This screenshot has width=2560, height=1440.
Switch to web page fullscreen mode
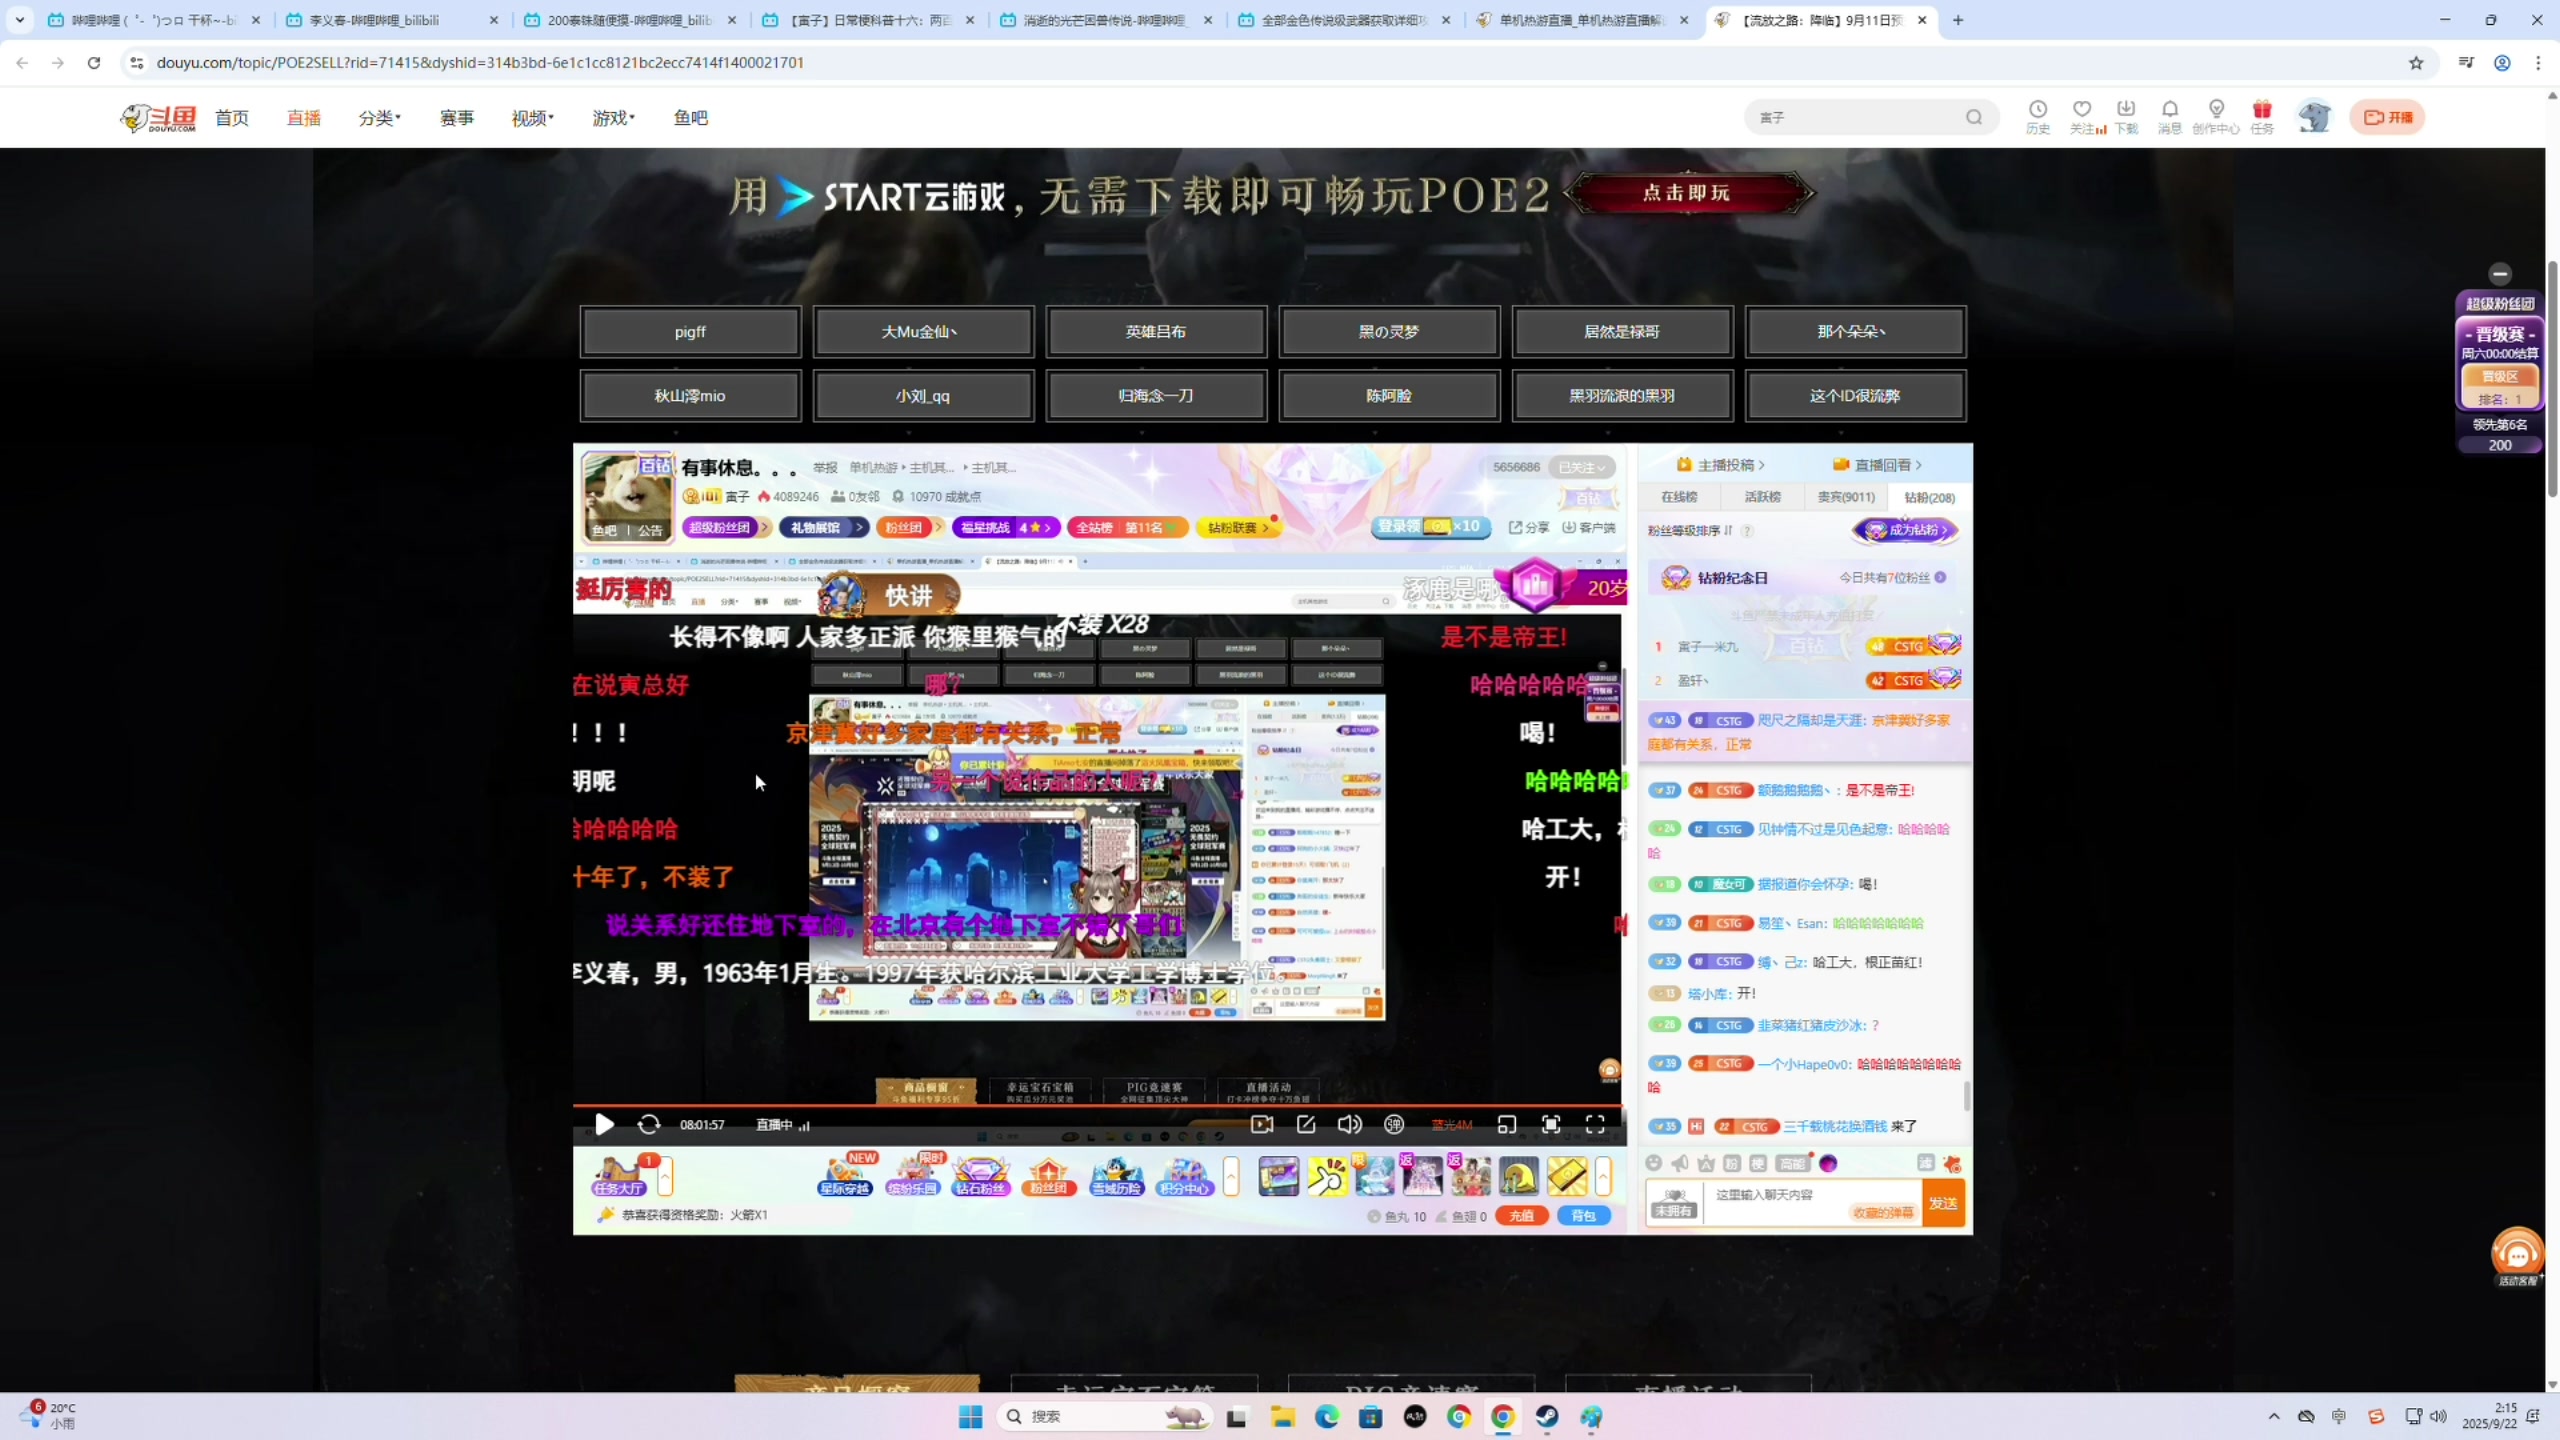(1551, 1124)
